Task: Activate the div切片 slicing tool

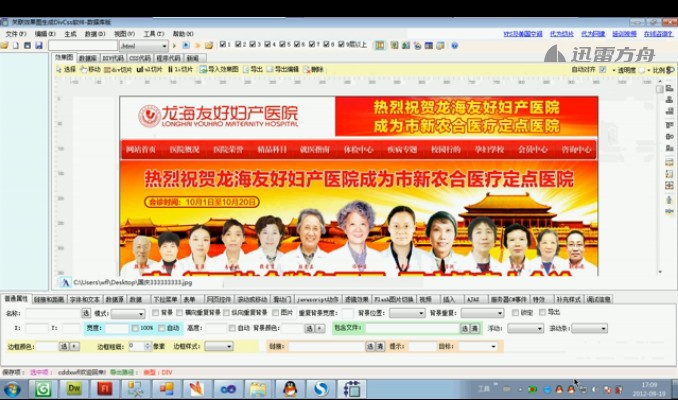Action: point(118,69)
